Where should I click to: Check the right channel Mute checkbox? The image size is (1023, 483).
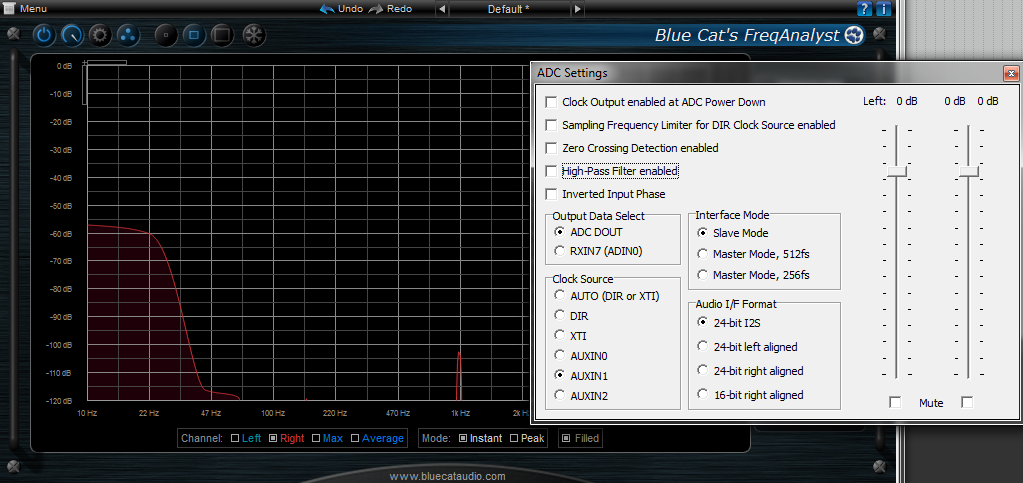point(967,402)
